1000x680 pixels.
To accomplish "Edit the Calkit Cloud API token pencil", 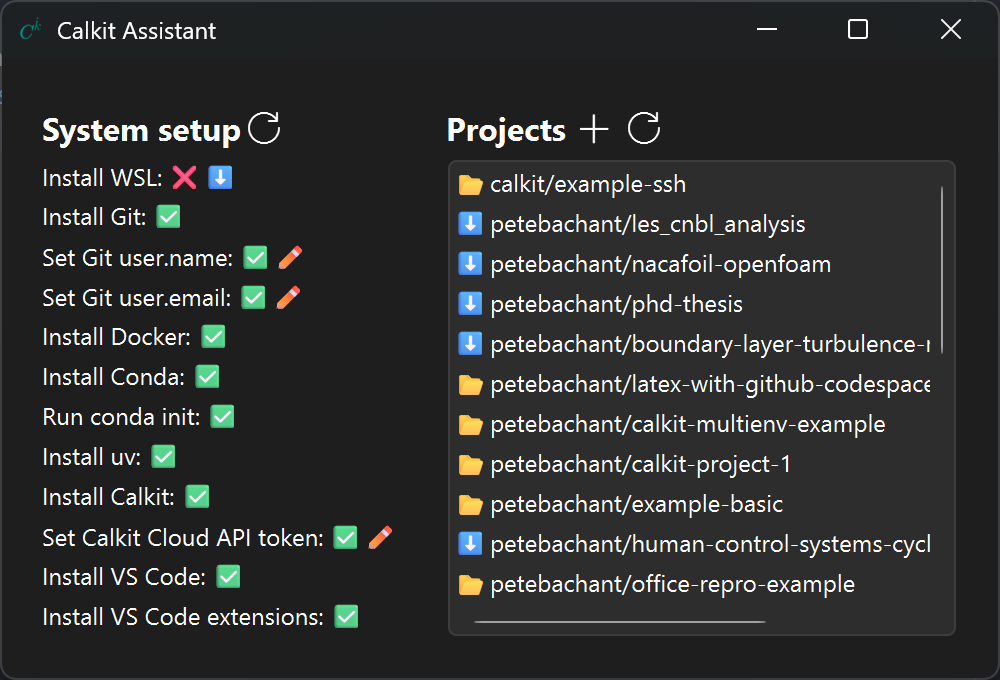I will tap(380, 538).
